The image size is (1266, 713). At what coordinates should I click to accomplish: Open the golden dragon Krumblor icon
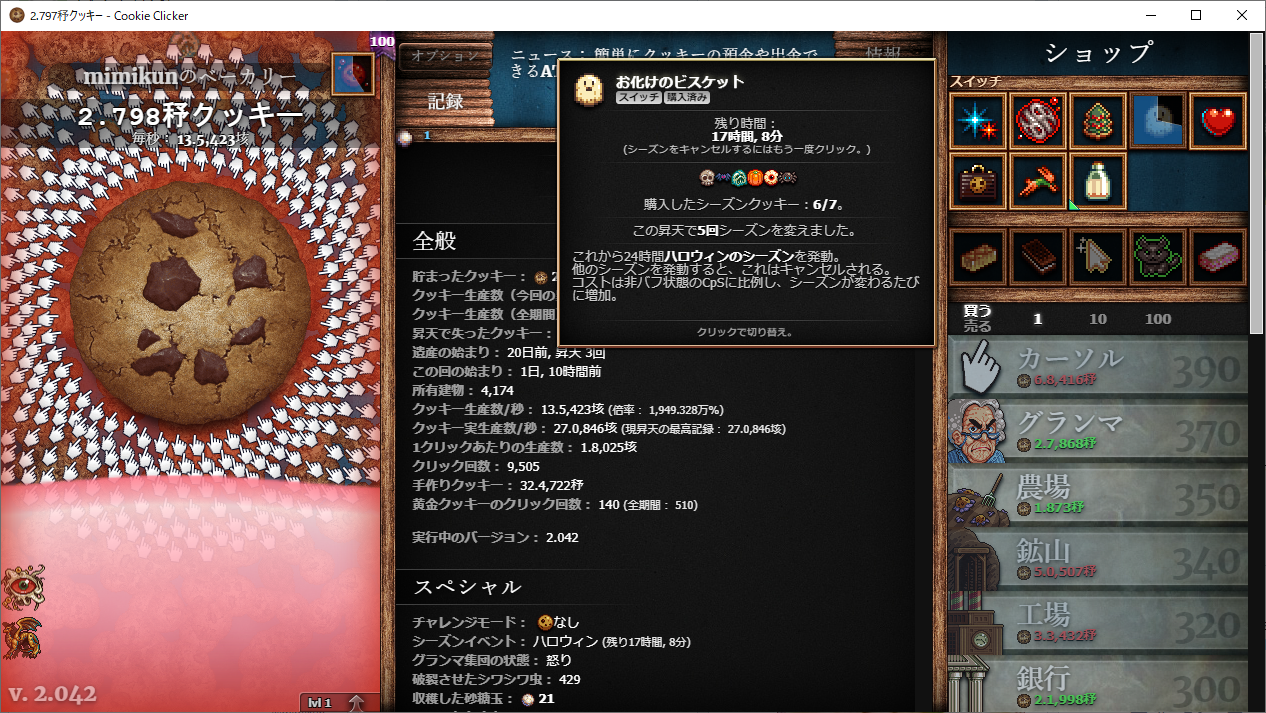coord(22,638)
